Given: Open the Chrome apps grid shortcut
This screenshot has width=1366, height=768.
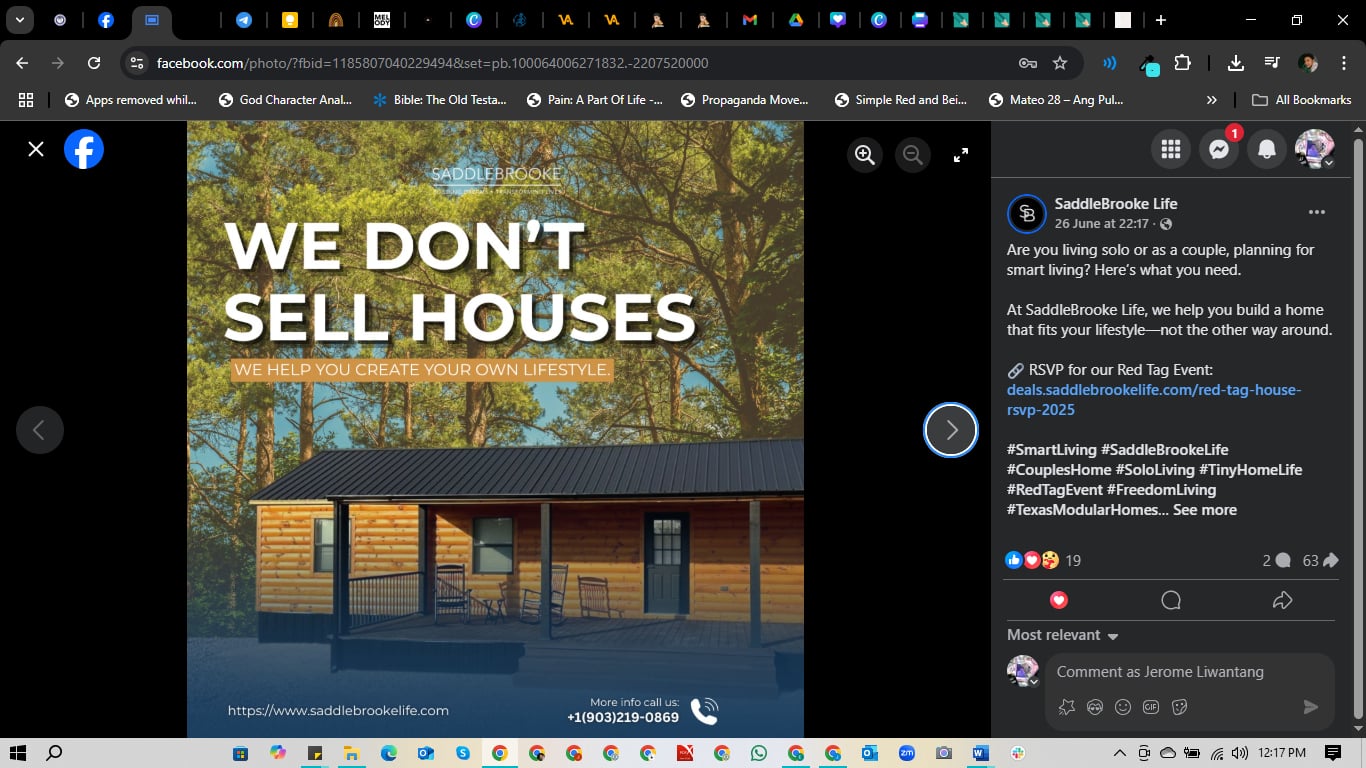Looking at the screenshot, I should pyautogui.click(x=26, y=100).
